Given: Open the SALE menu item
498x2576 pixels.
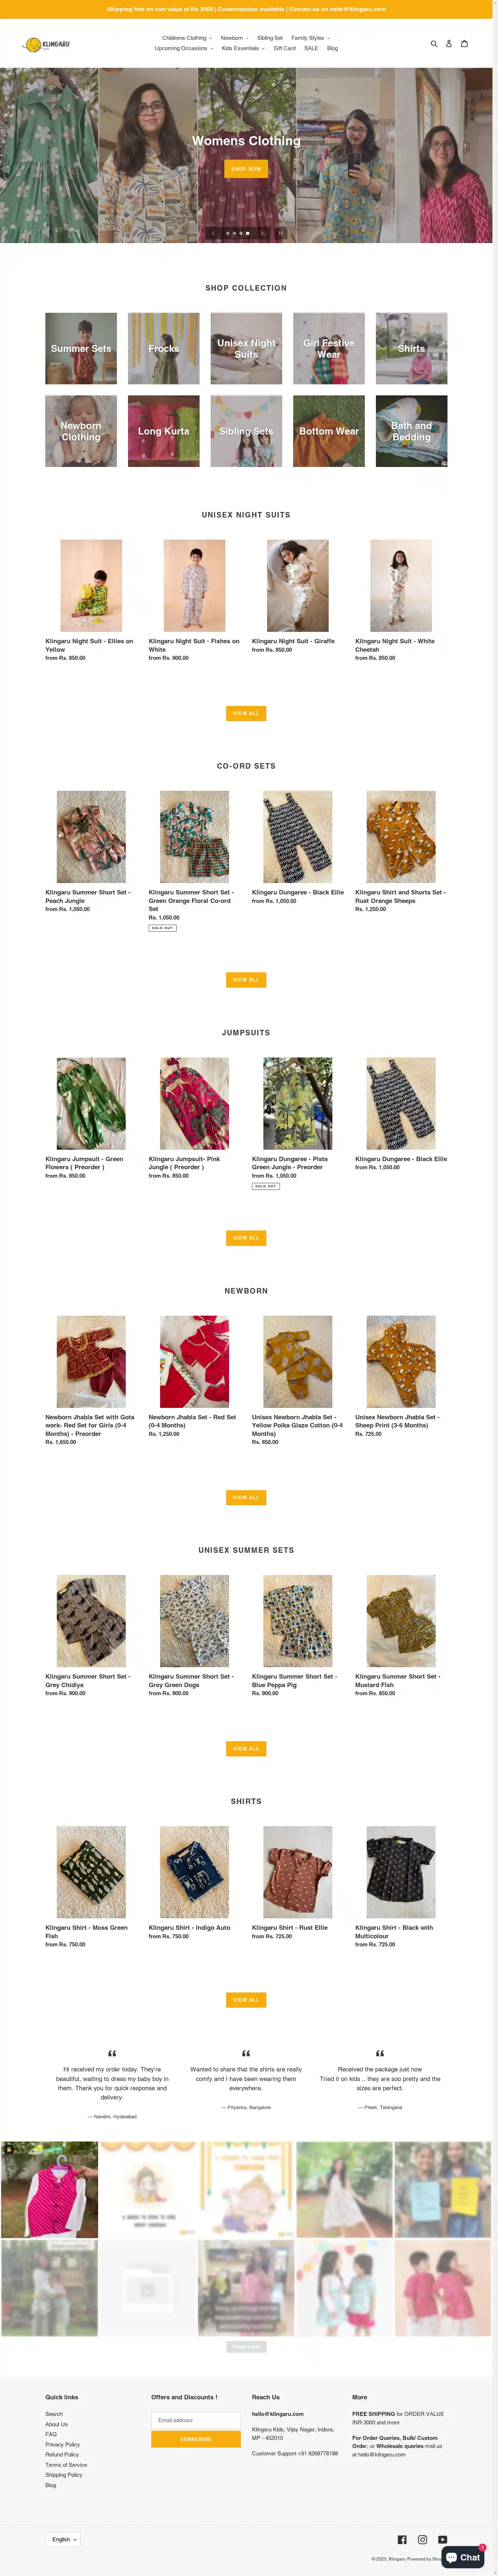Looking at the screenshot, I should click(x=311, y=48).
